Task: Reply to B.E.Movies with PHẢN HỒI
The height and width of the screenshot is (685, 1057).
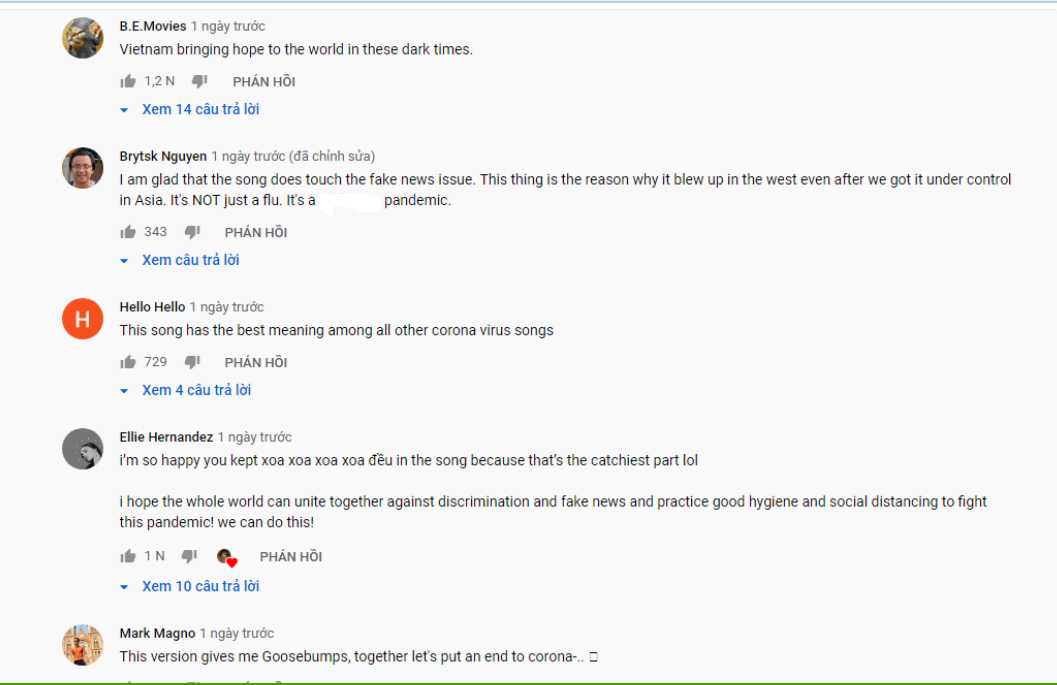Action: (x=264, y=82)
